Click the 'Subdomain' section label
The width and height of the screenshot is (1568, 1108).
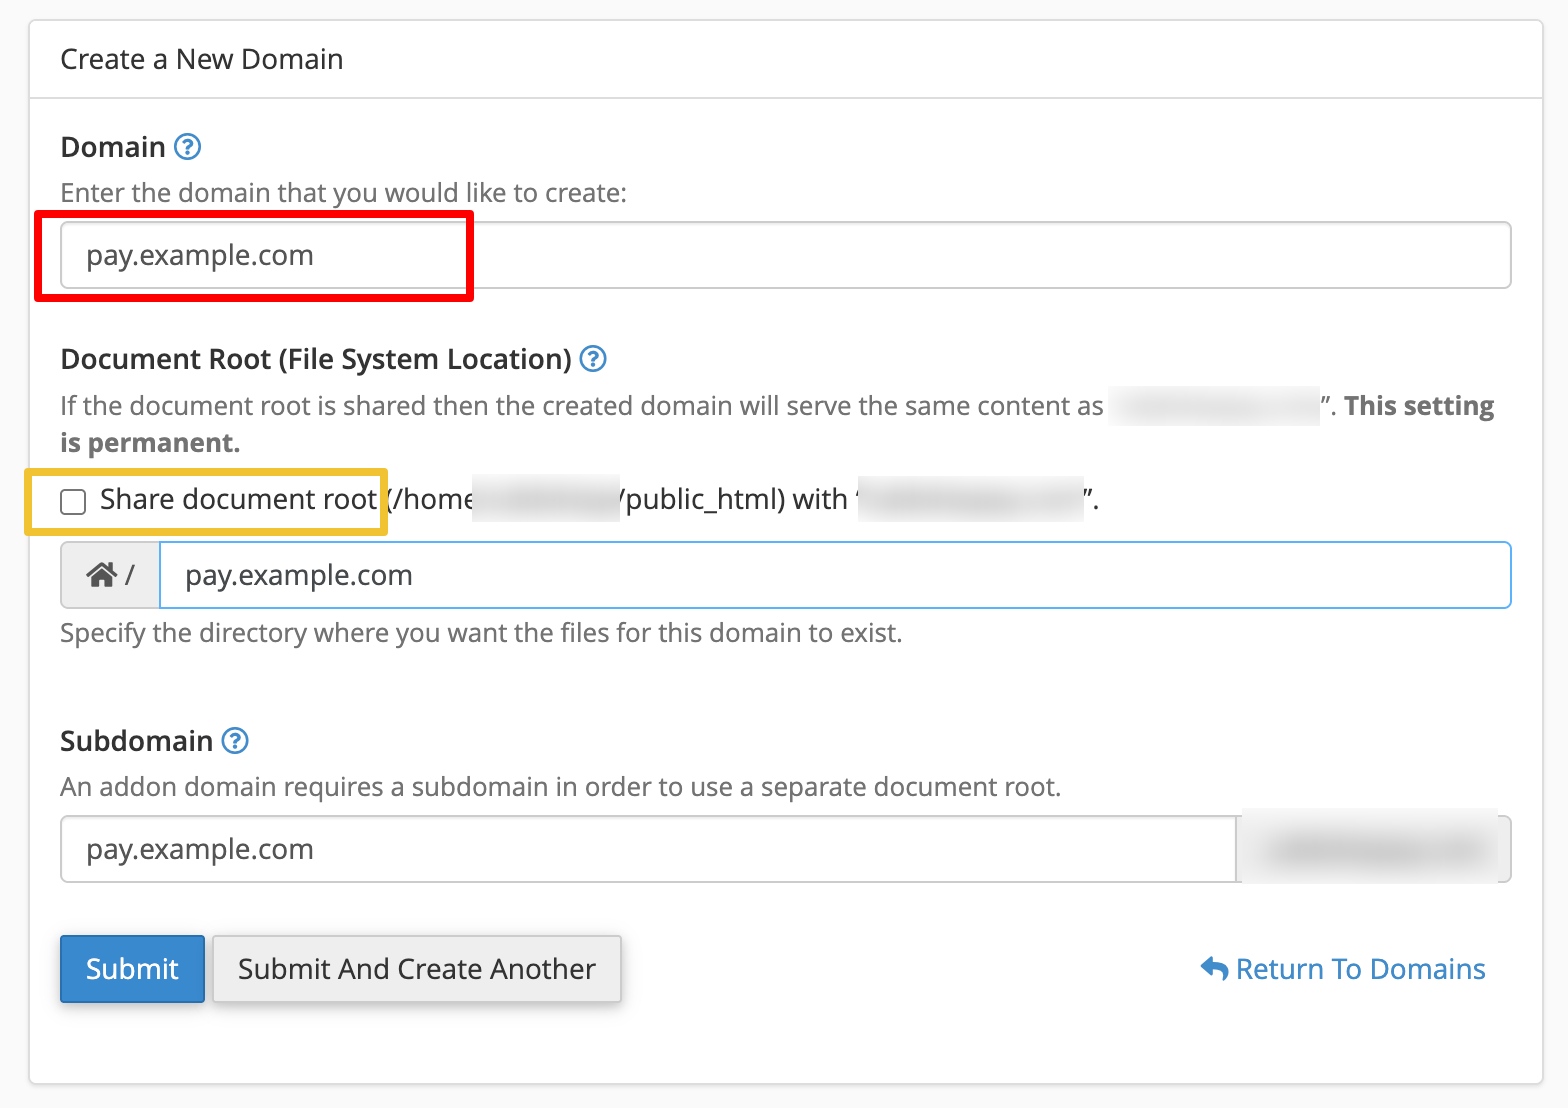pyautogui.click(x=137, y=741)
